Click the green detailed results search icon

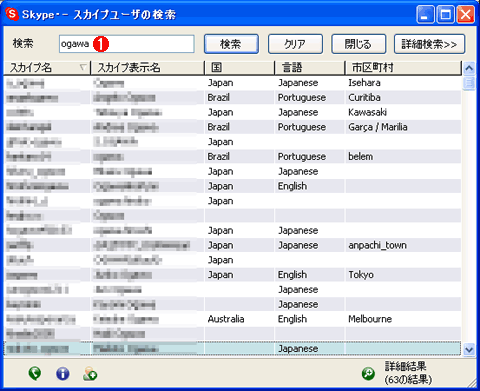point(368,373)
